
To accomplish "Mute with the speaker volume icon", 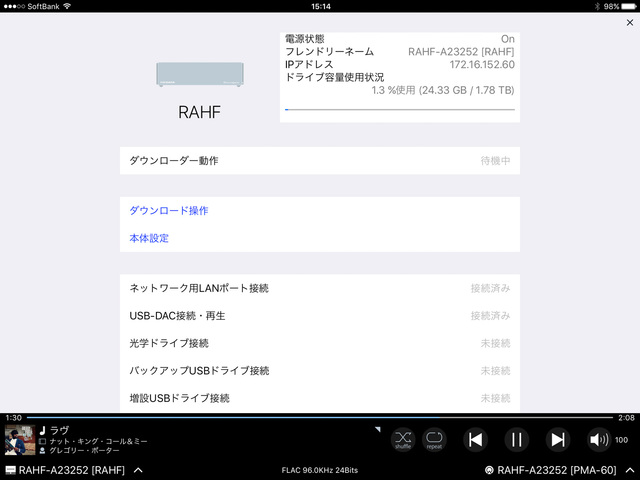I will click(598, 439).
